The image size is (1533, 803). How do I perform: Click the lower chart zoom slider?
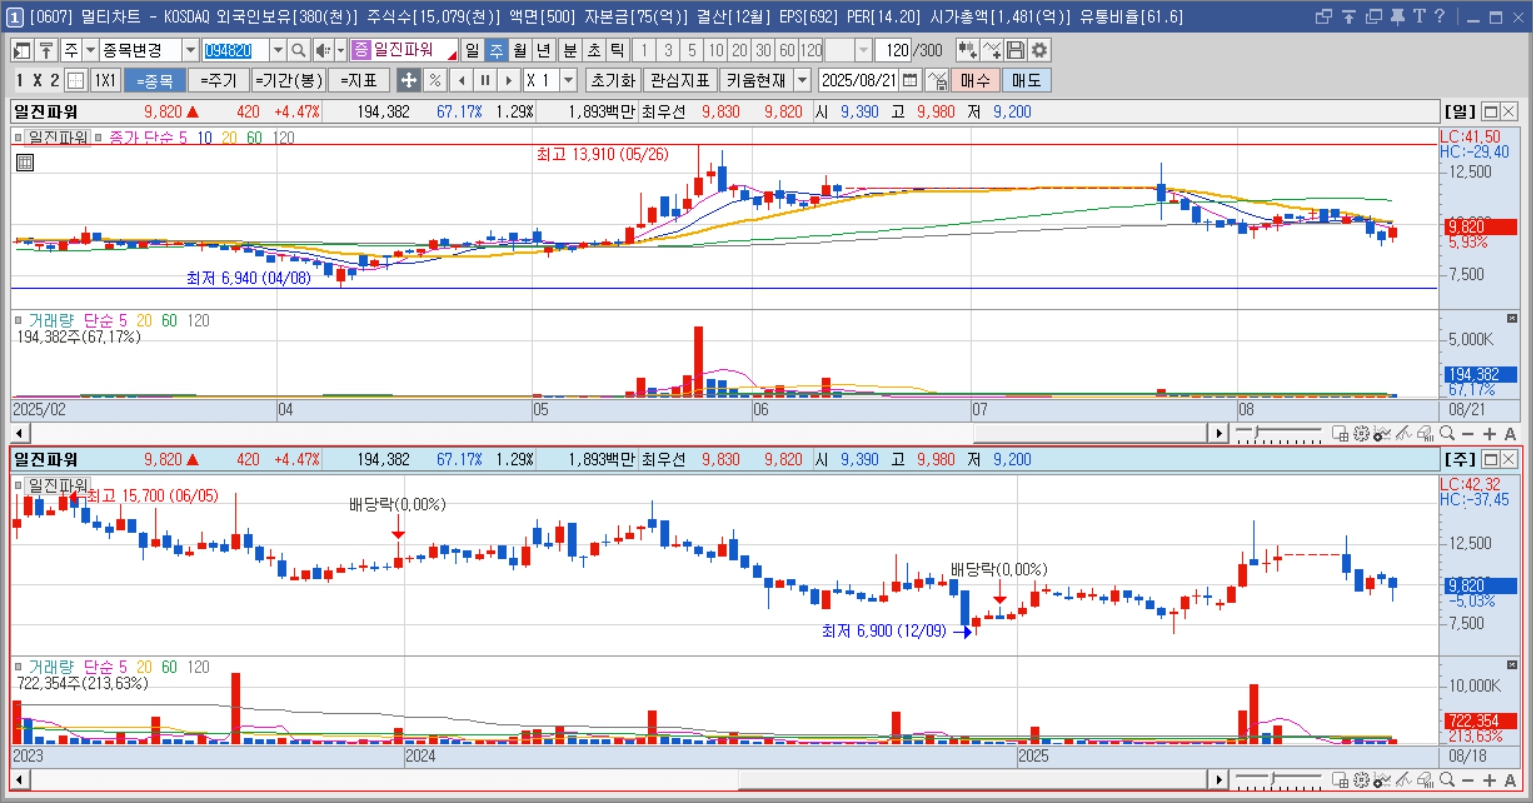1278,780
